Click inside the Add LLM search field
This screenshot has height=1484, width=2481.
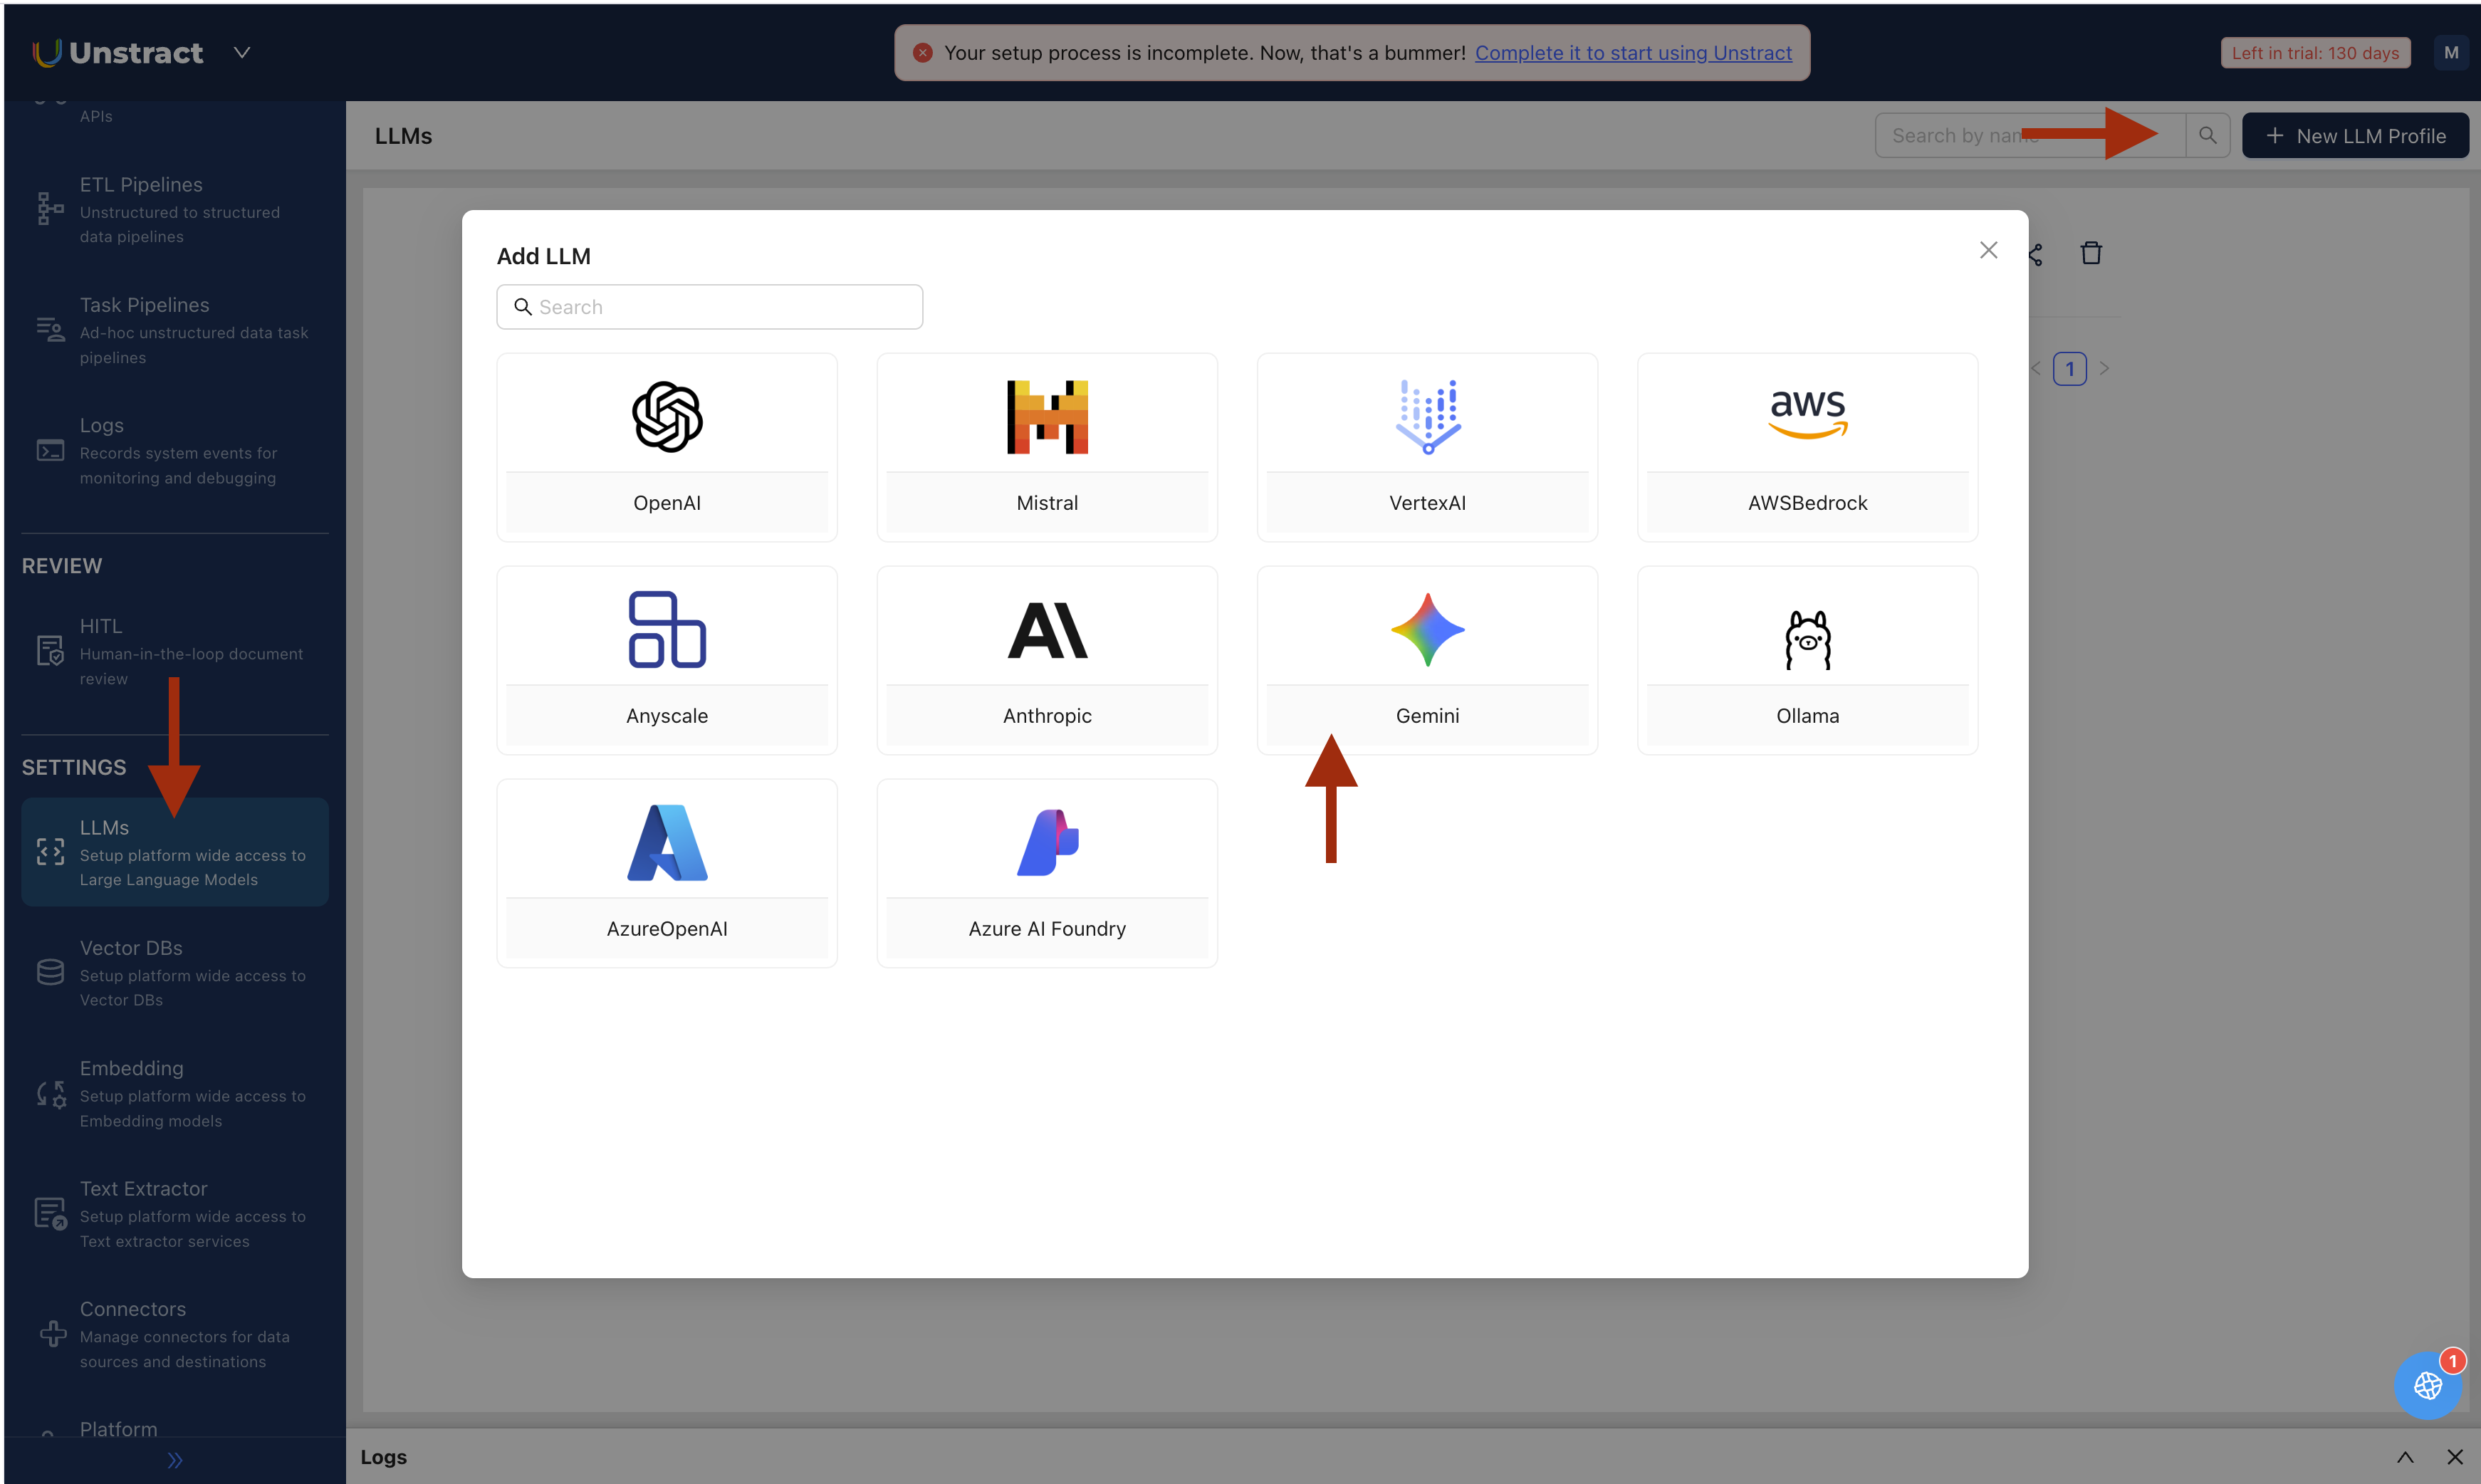[709, 307]
